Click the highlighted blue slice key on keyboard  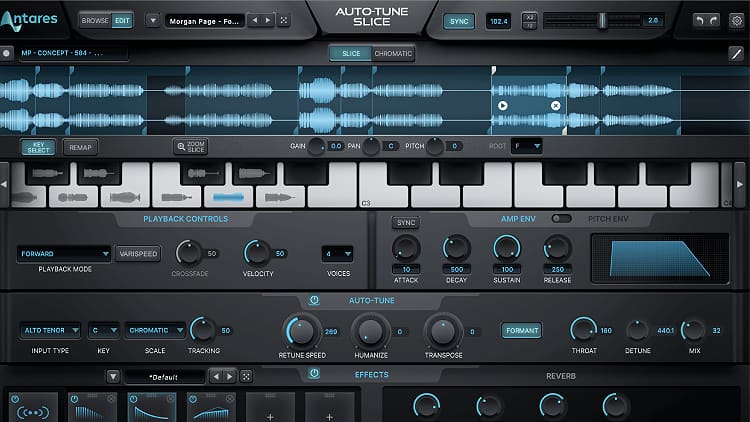click(228, 197)
